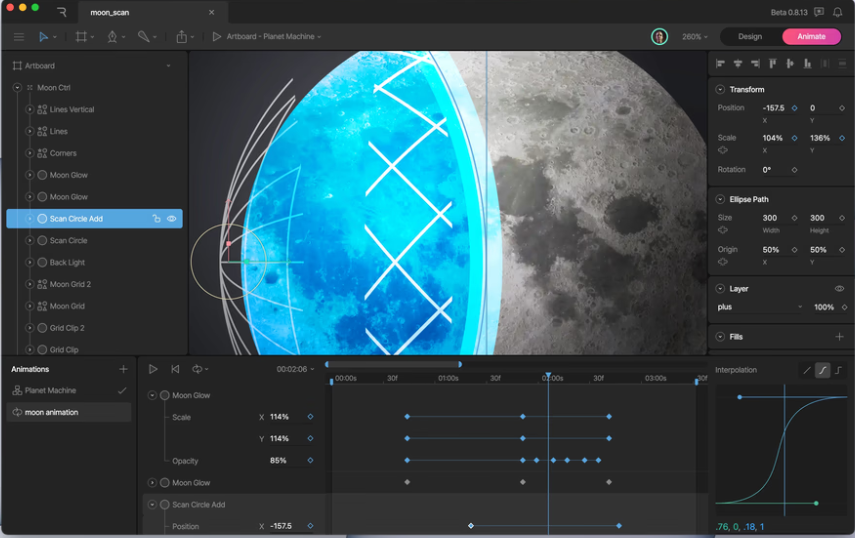Select the Corners group
This screenshot has width=855, height=538.
tap(63, 153)
